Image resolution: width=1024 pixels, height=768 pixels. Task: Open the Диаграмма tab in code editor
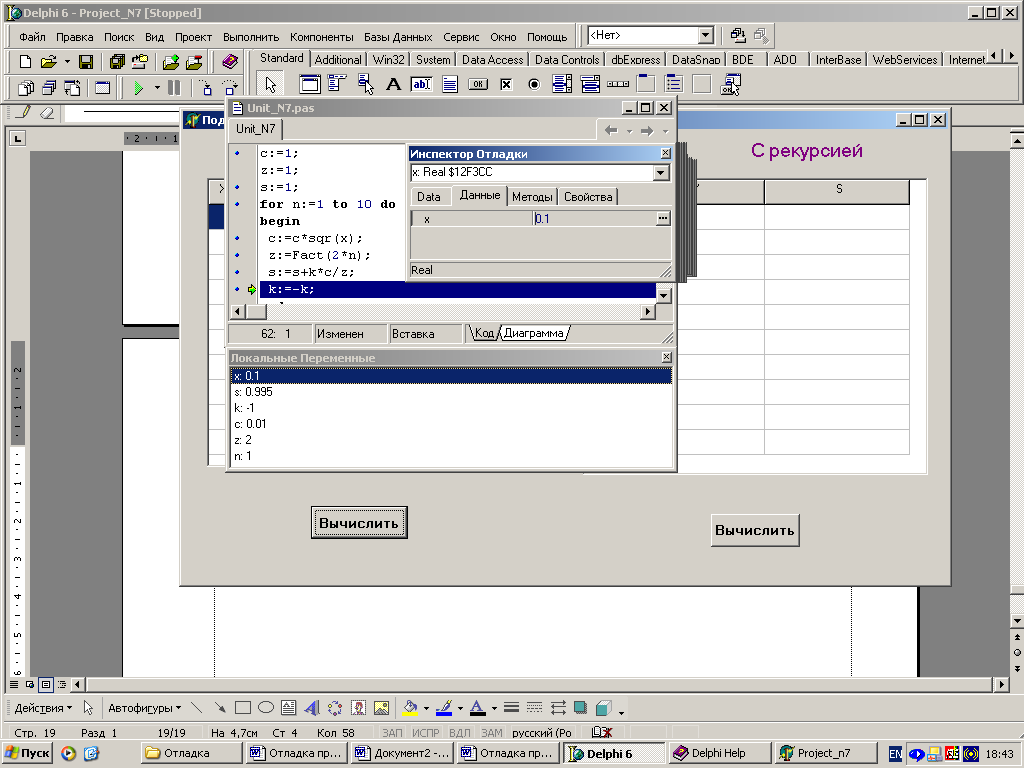click(x=534, y=333)
